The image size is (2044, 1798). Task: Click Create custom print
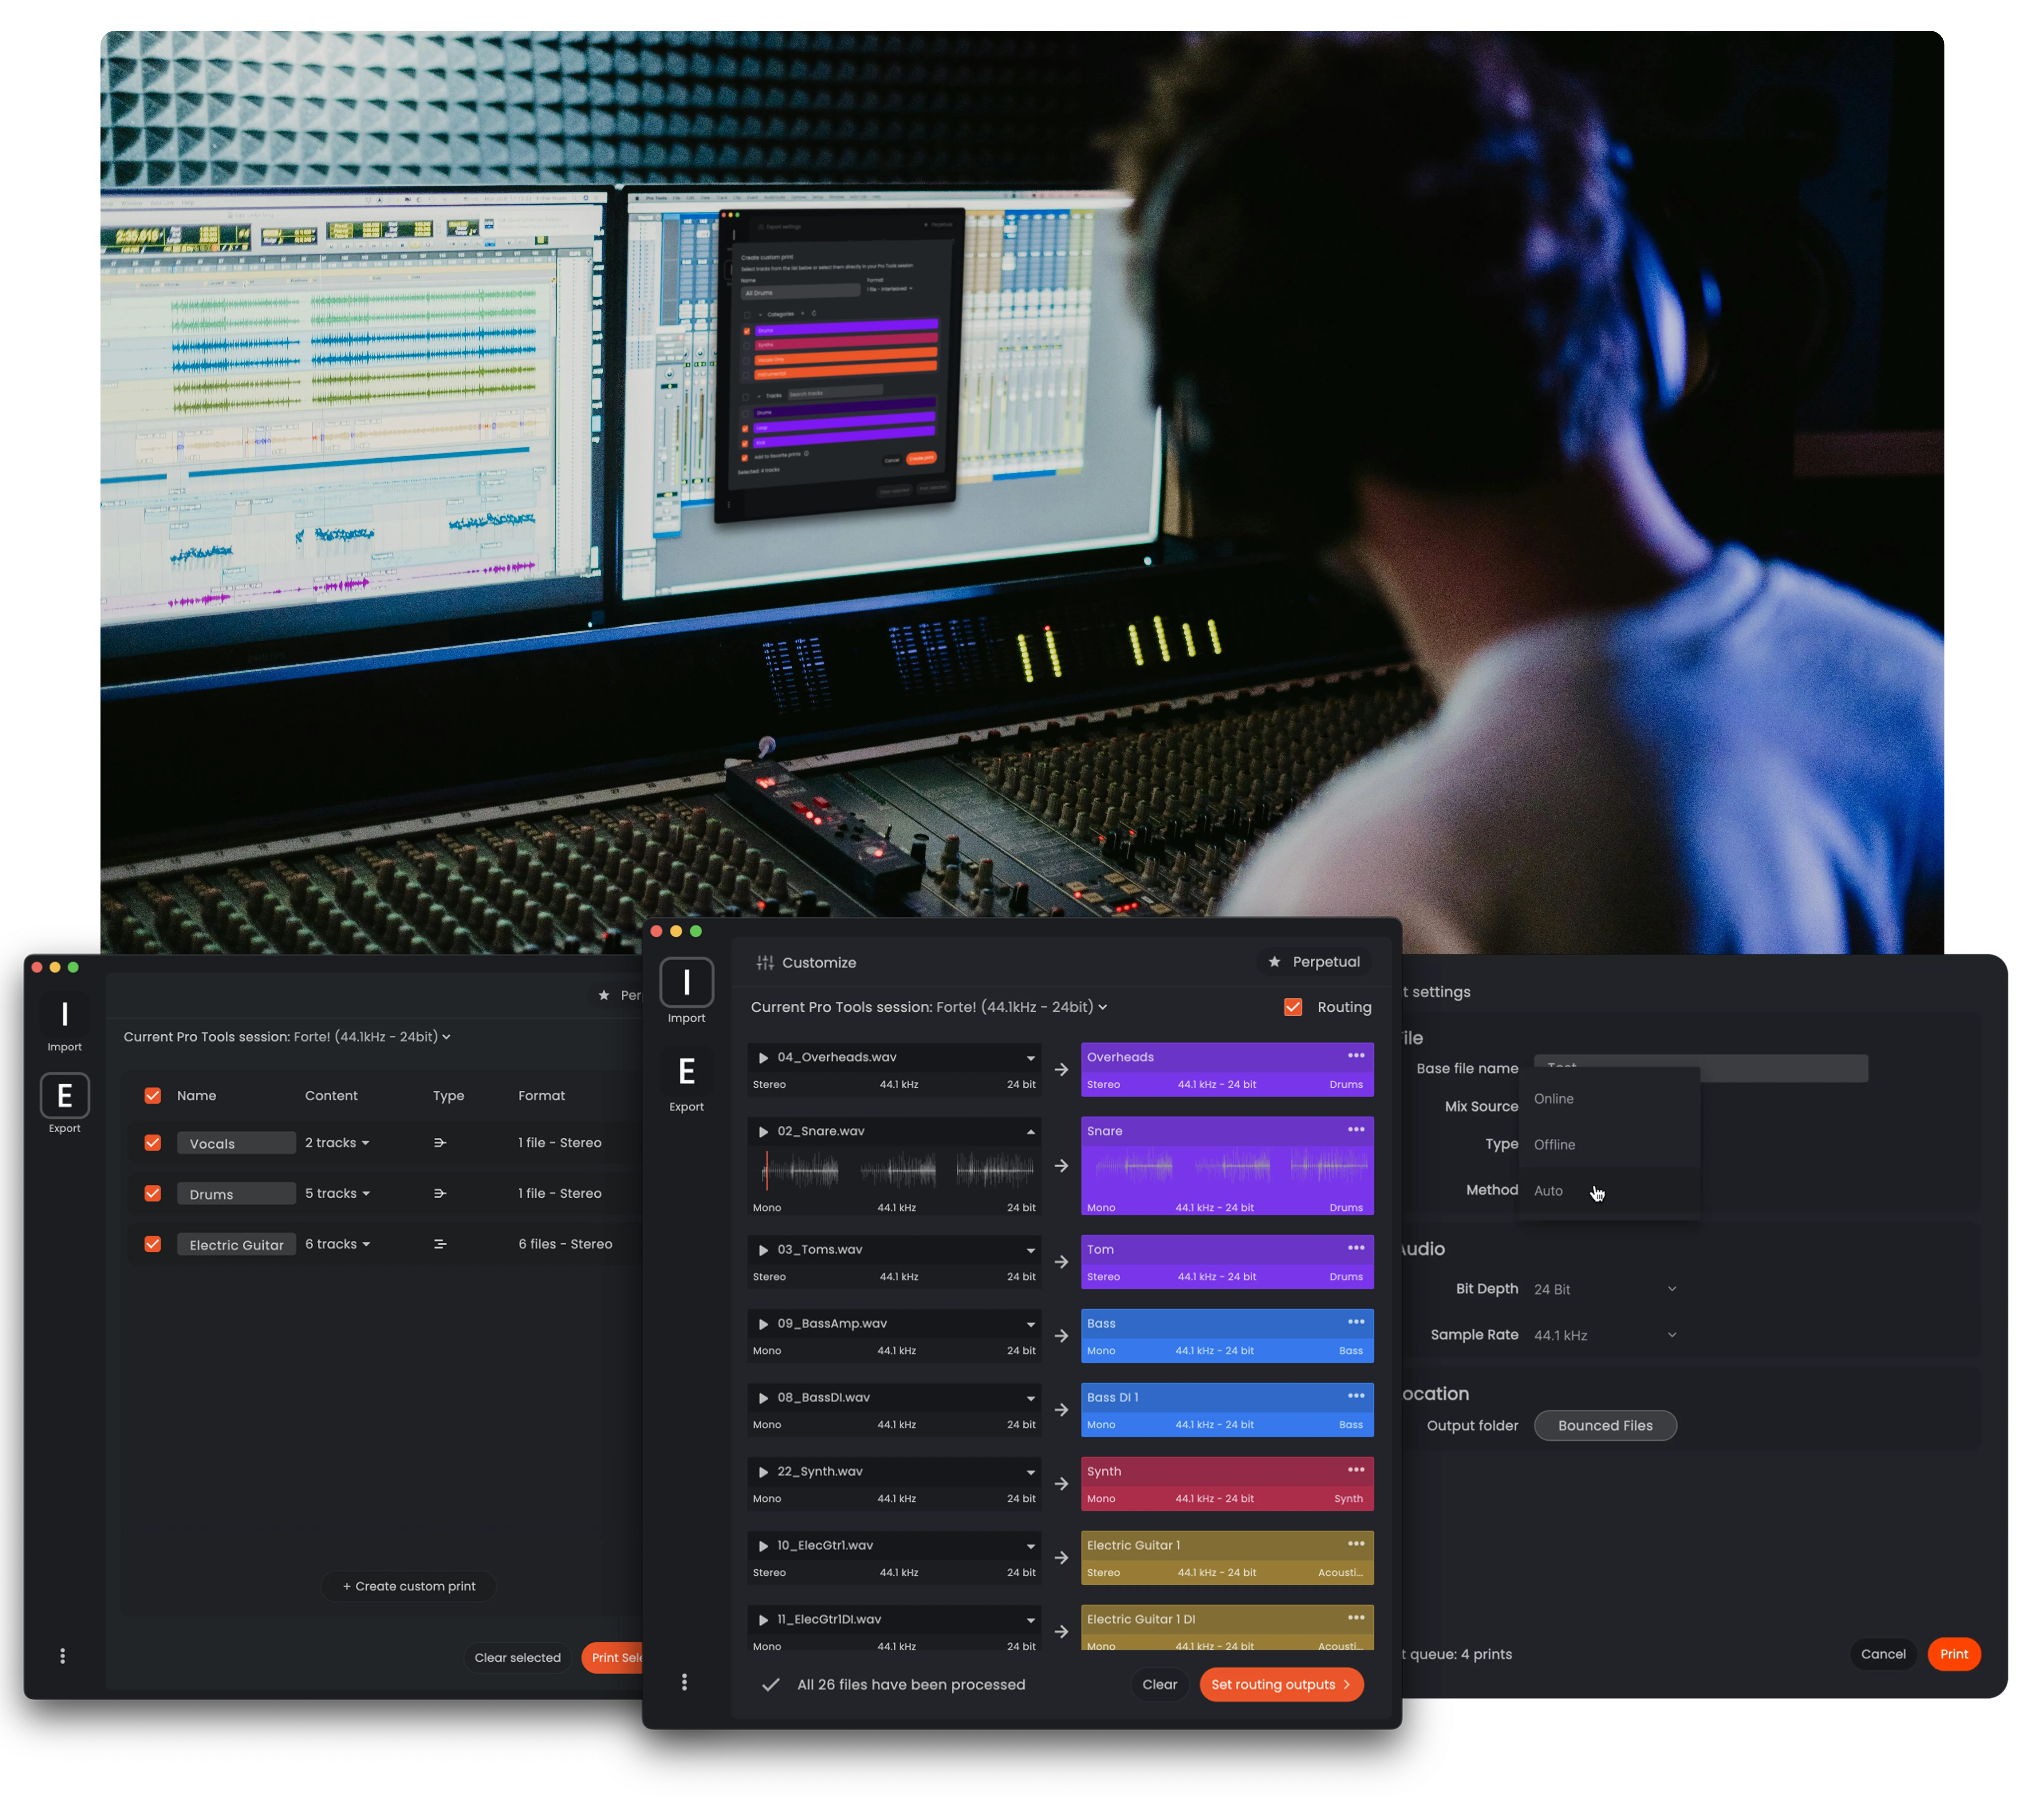pyautogui.click(x=409, y=1586)
